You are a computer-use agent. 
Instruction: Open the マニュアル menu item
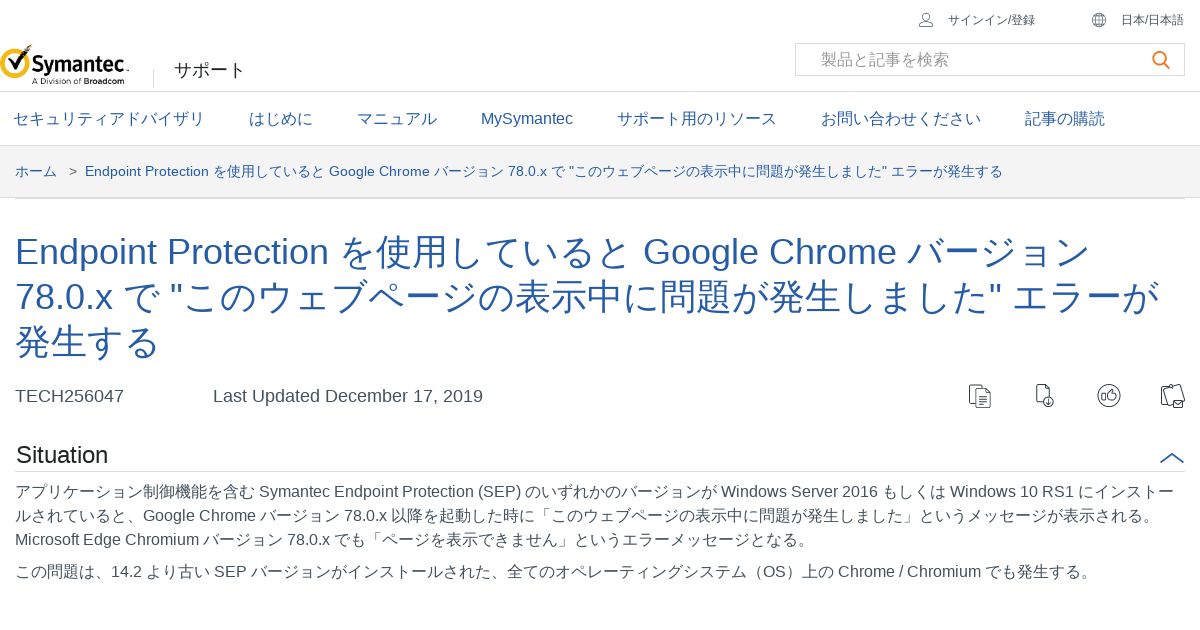click(x=397, y=119)
